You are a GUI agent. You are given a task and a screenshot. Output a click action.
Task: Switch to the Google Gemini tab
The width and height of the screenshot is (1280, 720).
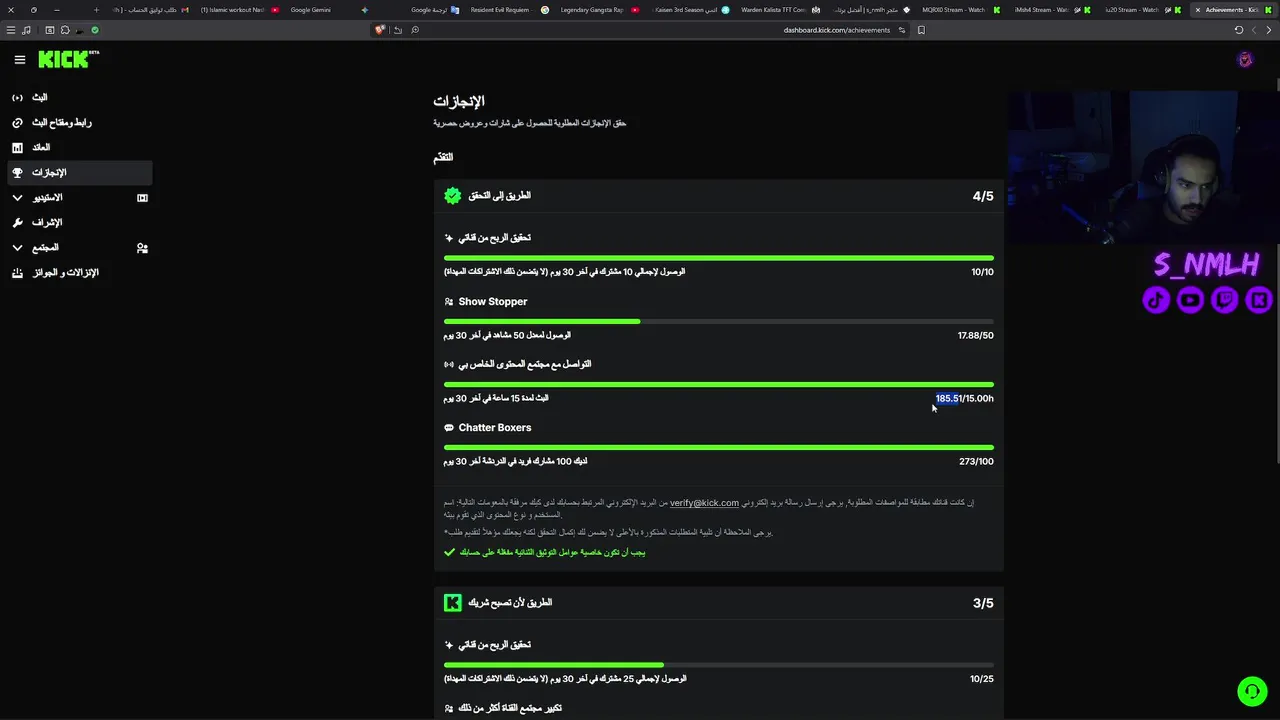click(310, 10)
